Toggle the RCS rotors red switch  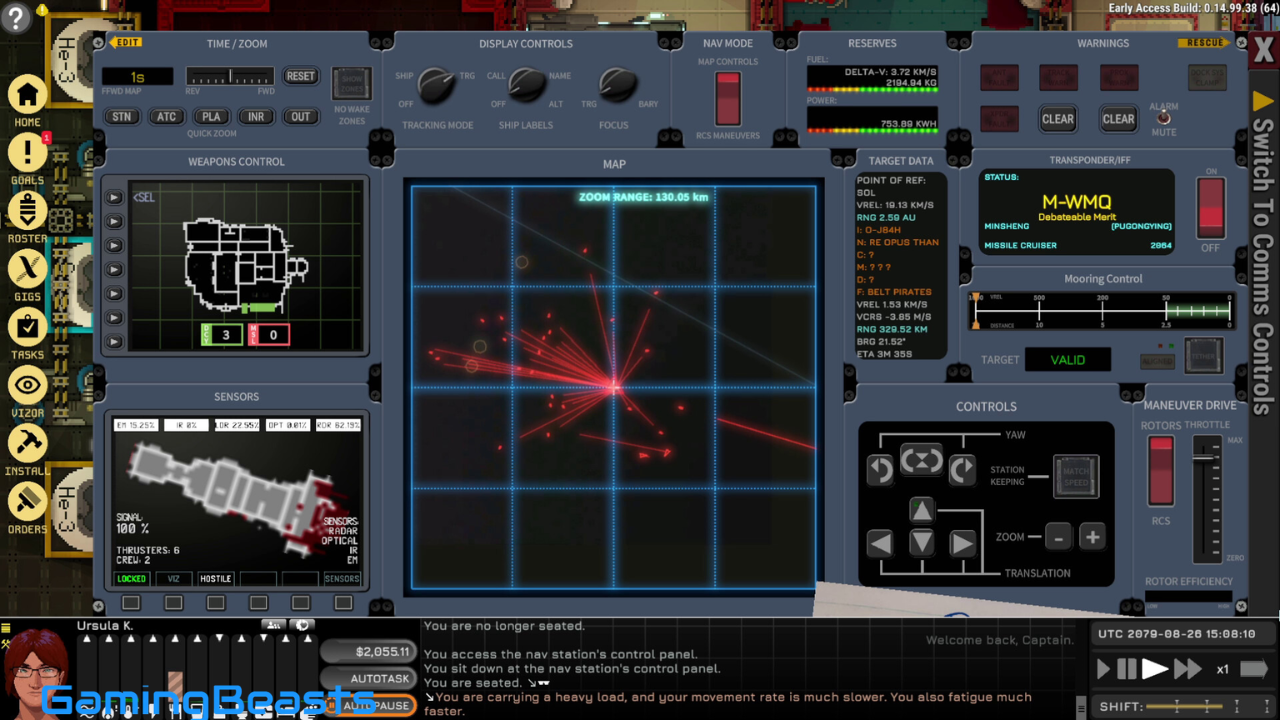coord(1161,470)
